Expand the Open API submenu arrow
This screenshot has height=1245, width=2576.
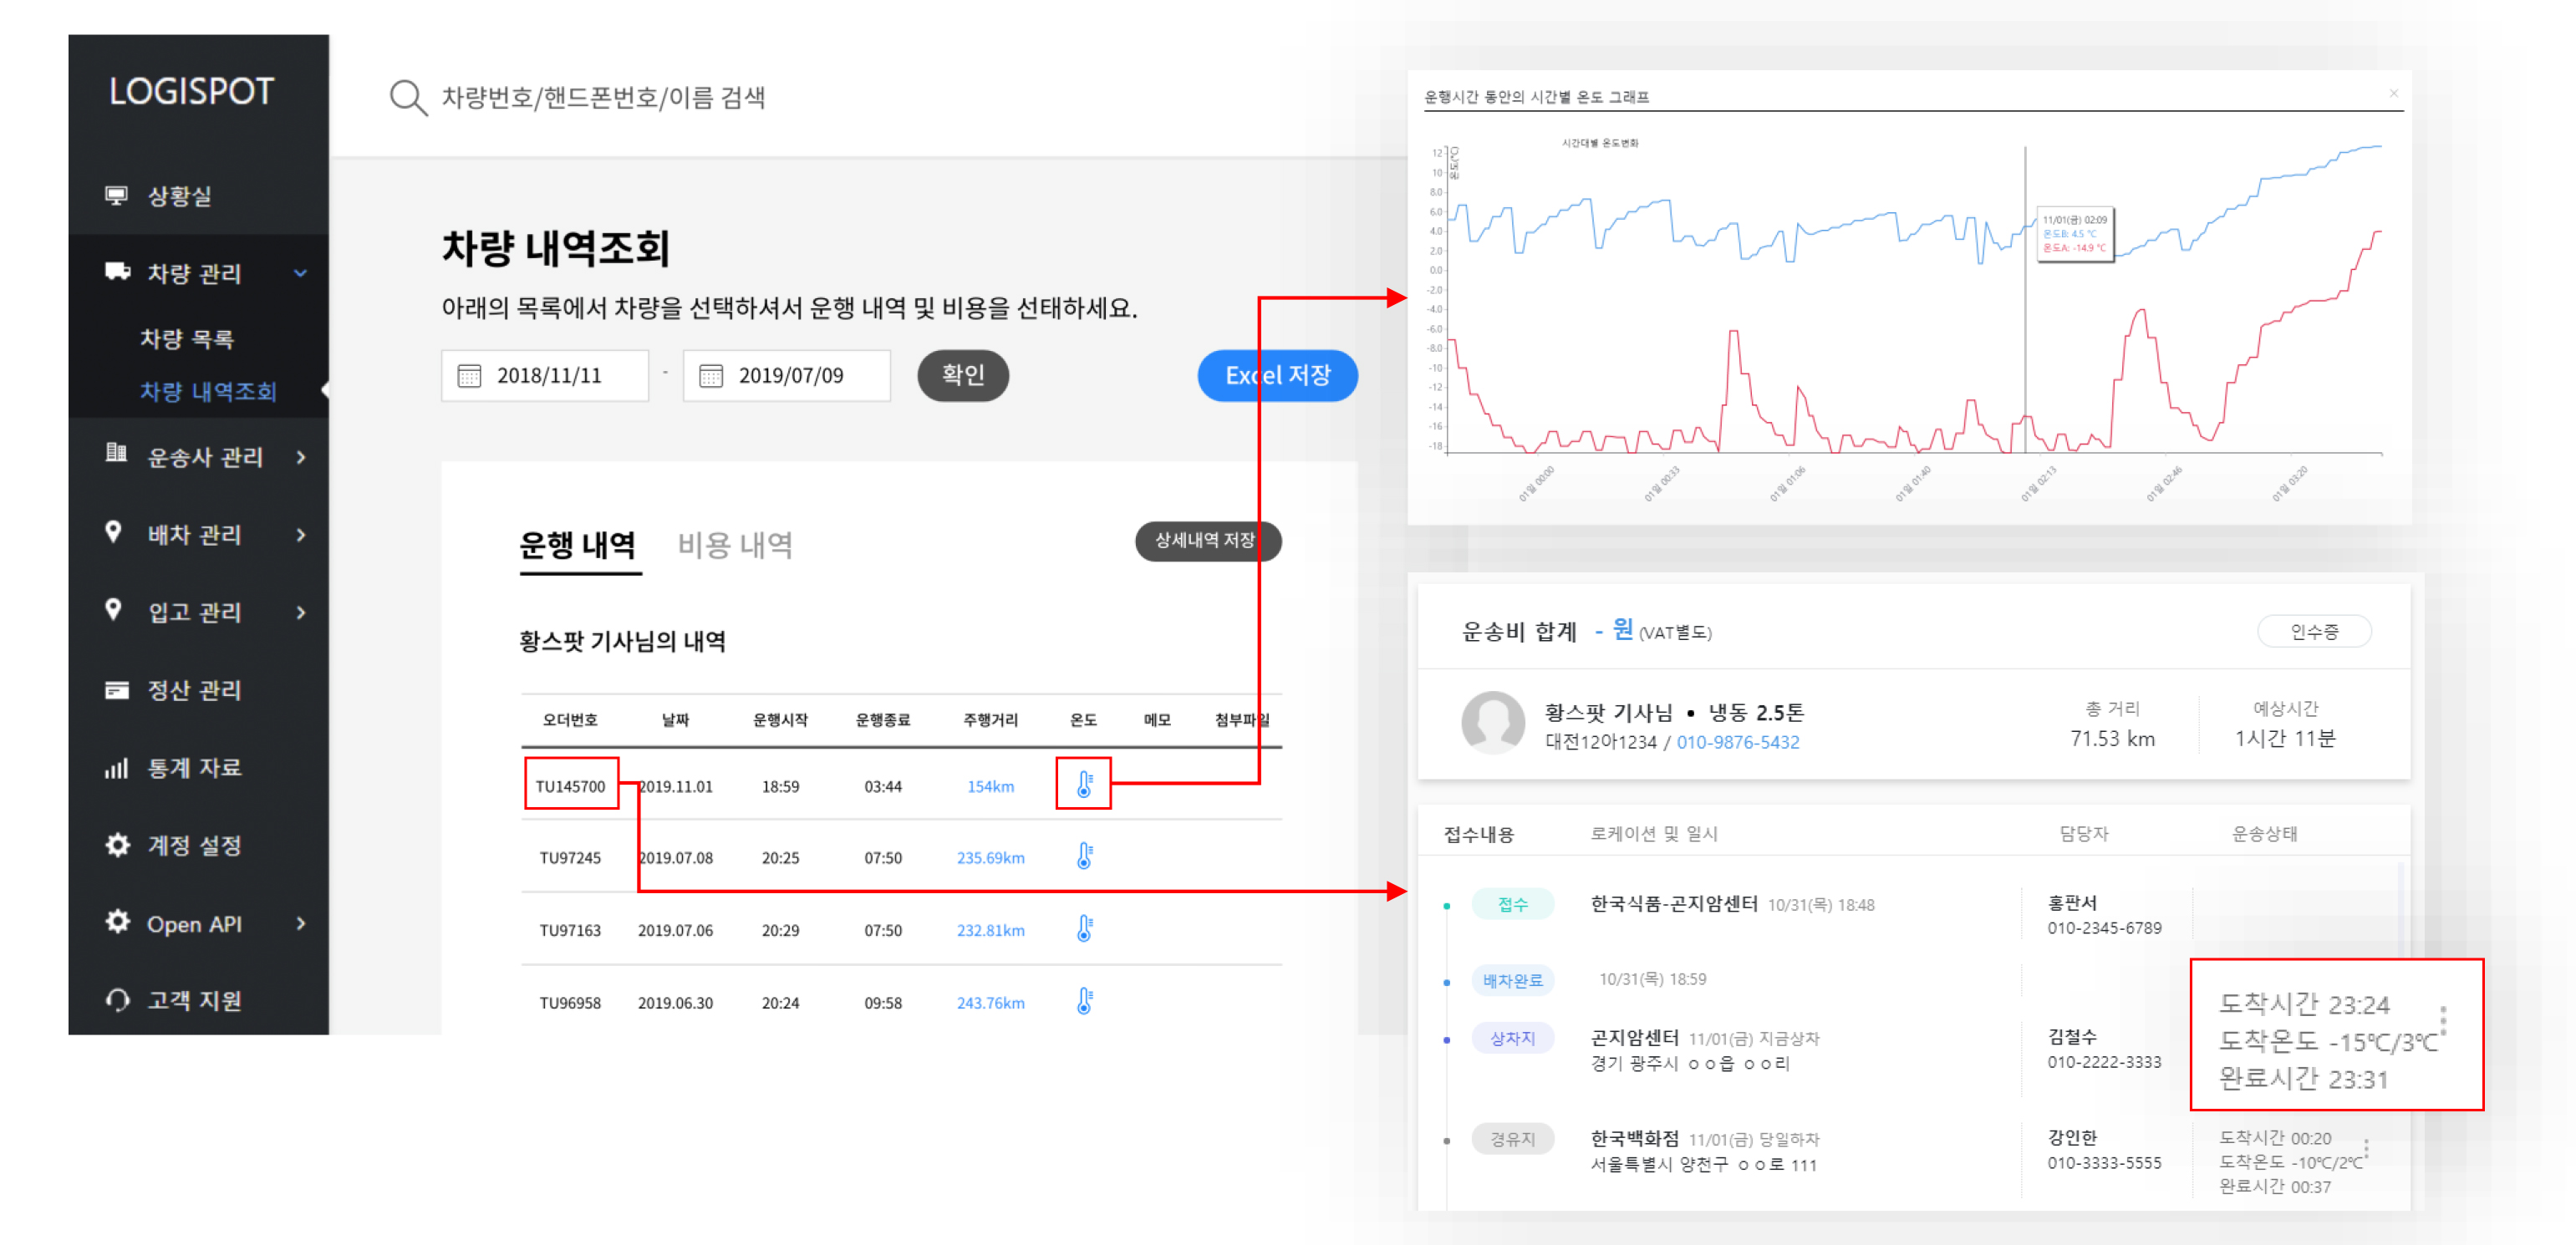301,924
